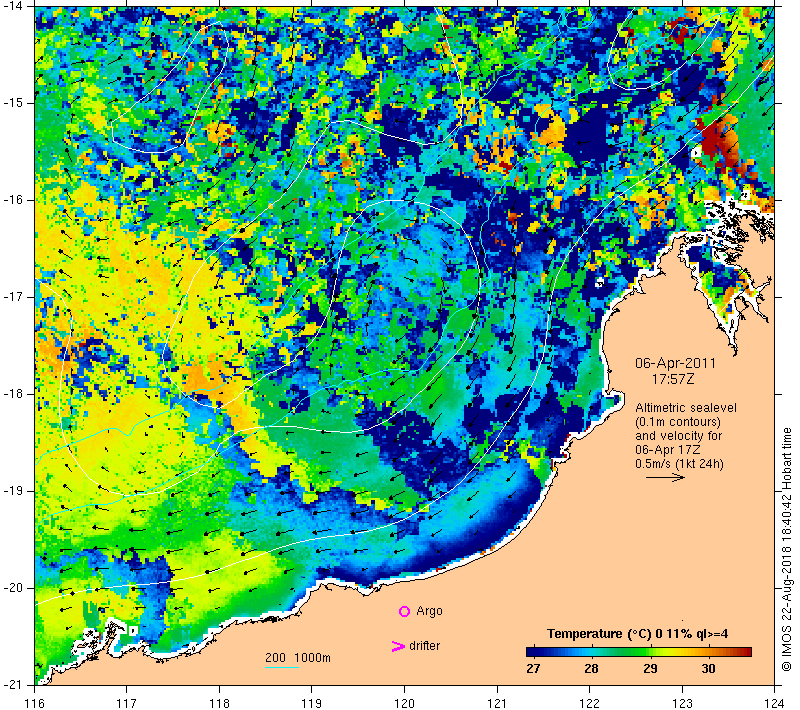Click the 'Argo' legend label

(429, 611)
